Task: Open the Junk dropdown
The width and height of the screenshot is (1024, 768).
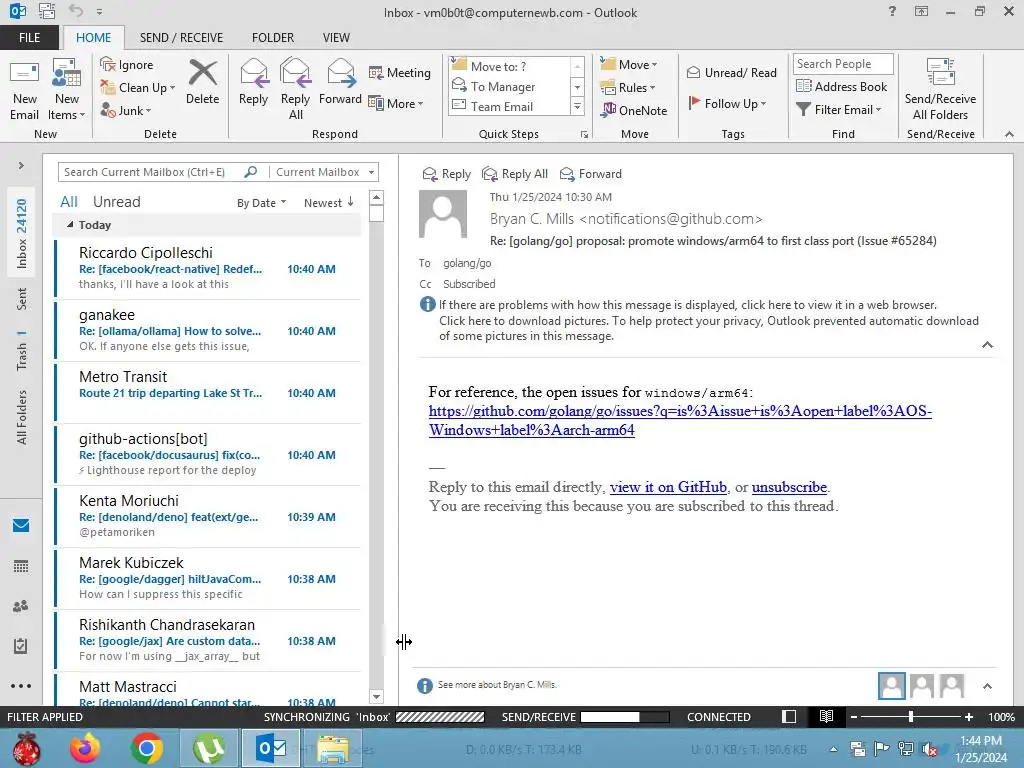Action: (126, 110)
